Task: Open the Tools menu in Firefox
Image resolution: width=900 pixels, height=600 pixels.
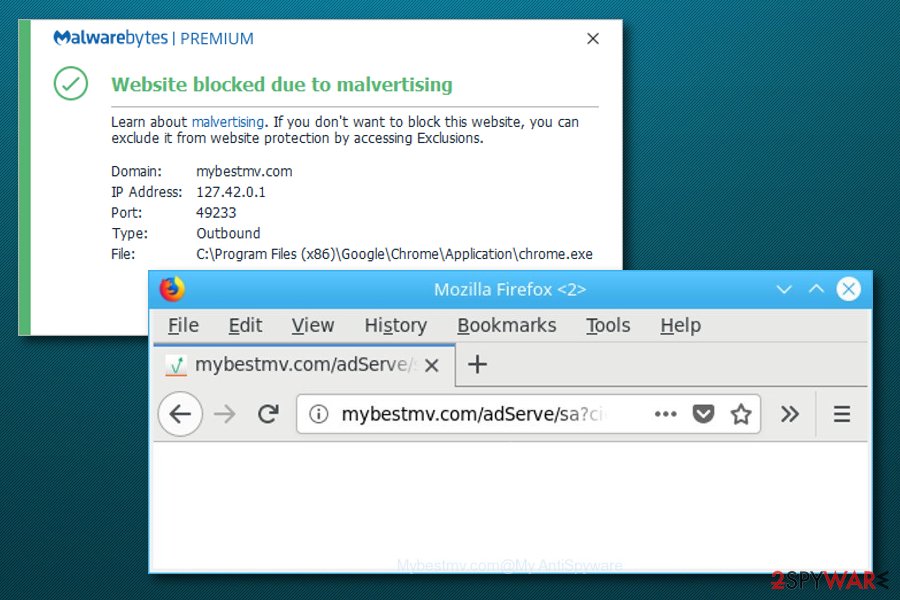Action: pyautogui.click(x=608, y=326)
